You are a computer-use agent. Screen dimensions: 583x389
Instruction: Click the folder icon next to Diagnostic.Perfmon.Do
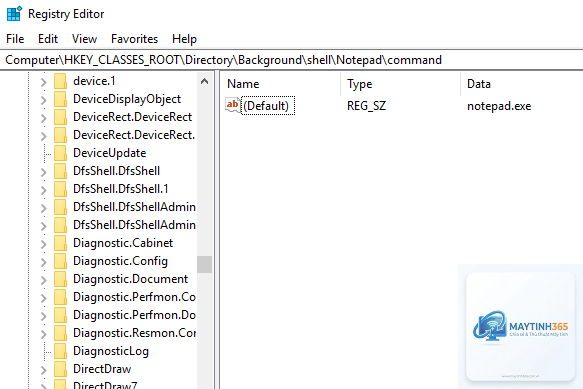tap(60, 315)
